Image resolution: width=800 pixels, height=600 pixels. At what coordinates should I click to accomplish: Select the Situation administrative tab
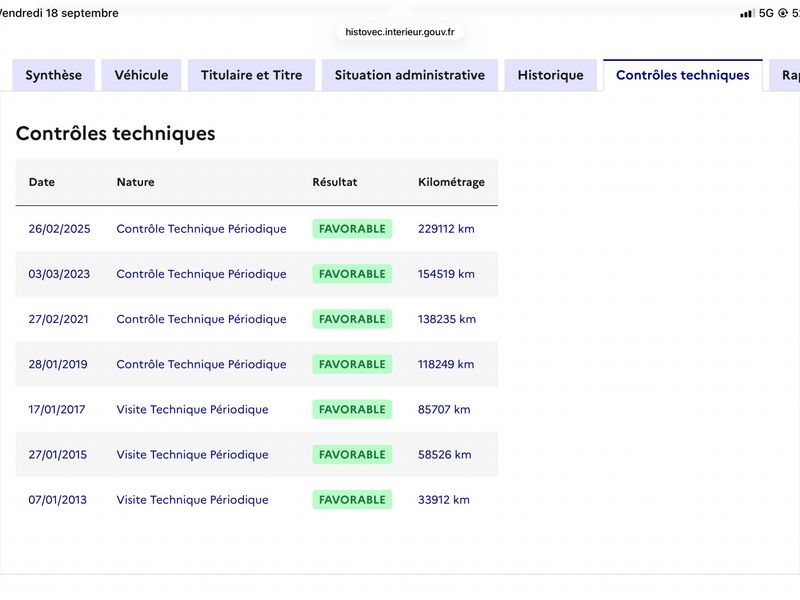point(410,75)
